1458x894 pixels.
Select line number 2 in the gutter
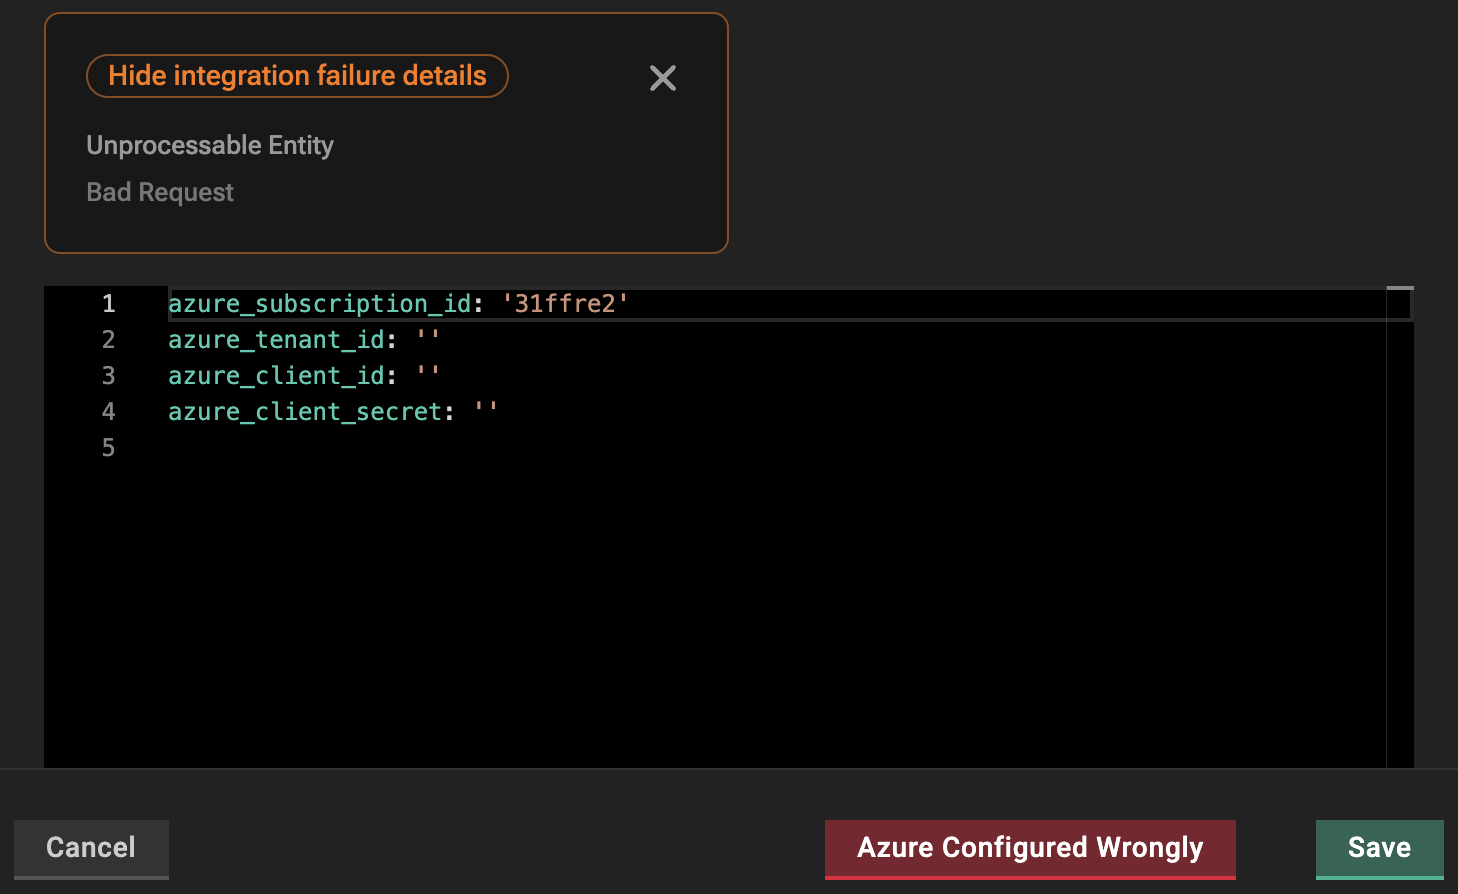point(108,340)
